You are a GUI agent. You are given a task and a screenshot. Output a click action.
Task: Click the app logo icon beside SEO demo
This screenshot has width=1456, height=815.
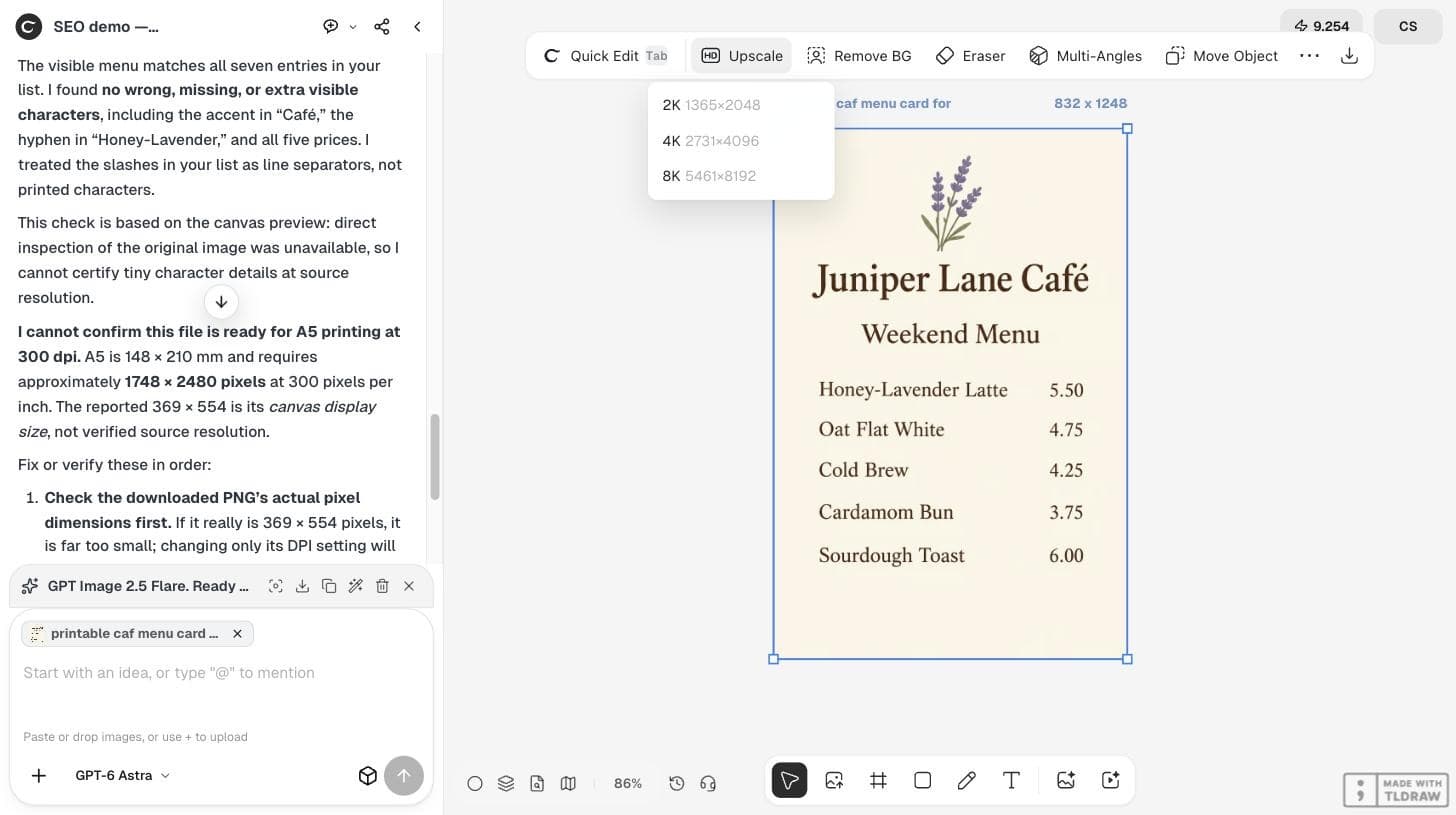tap(29, 26)
